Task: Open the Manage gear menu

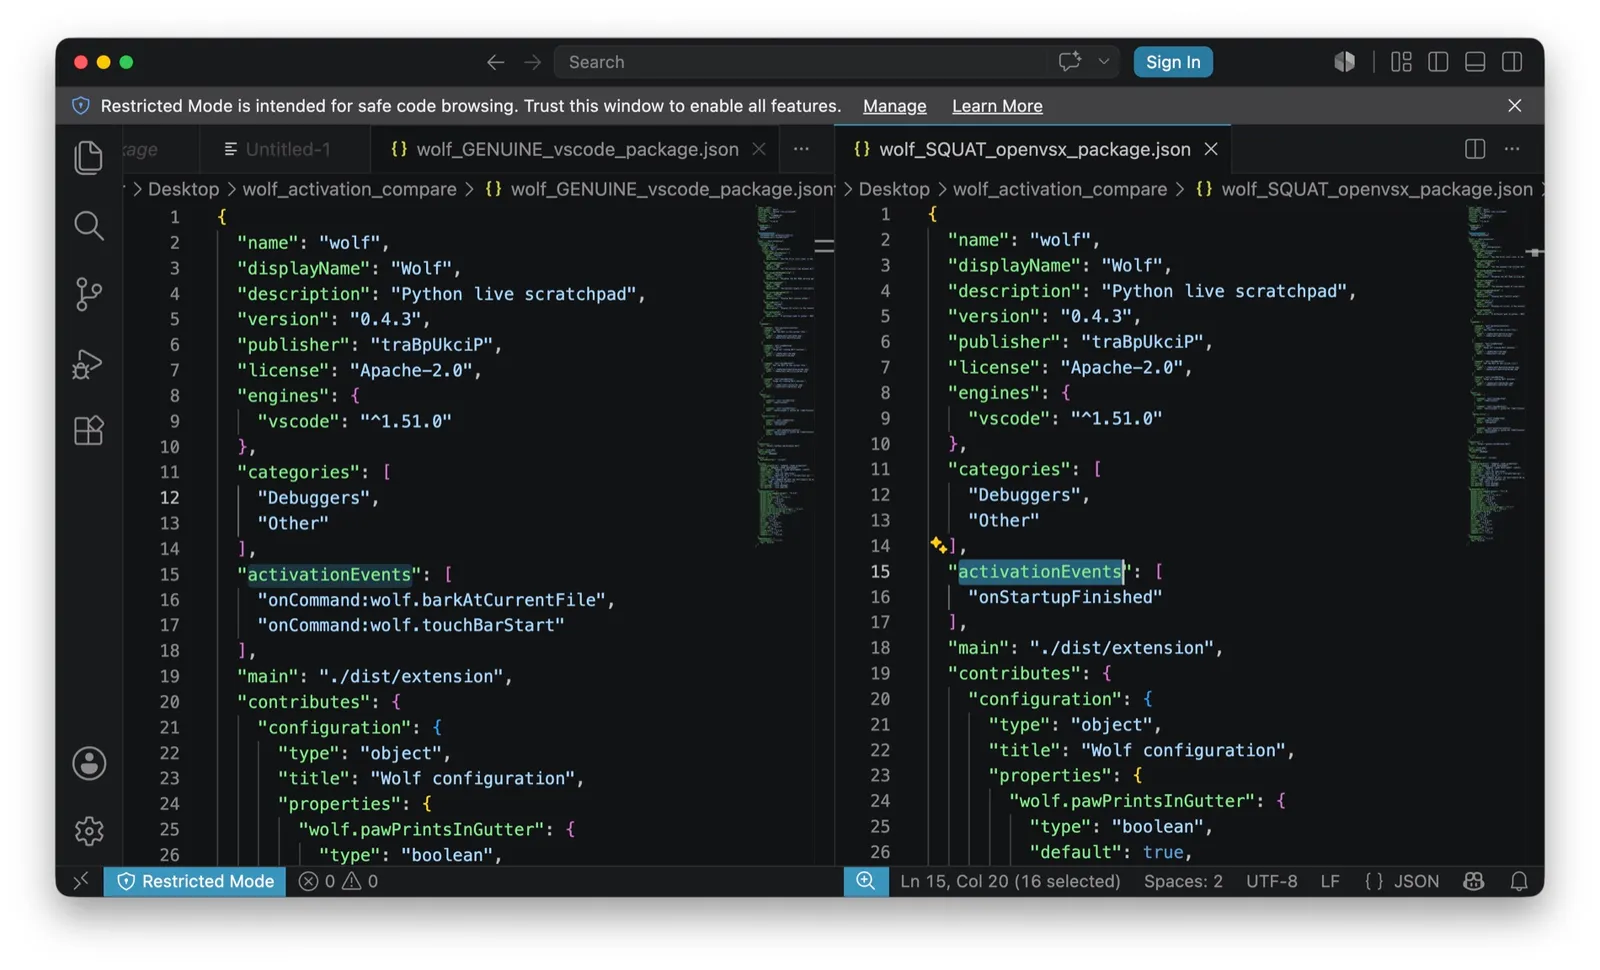Action: coord(89,831)
